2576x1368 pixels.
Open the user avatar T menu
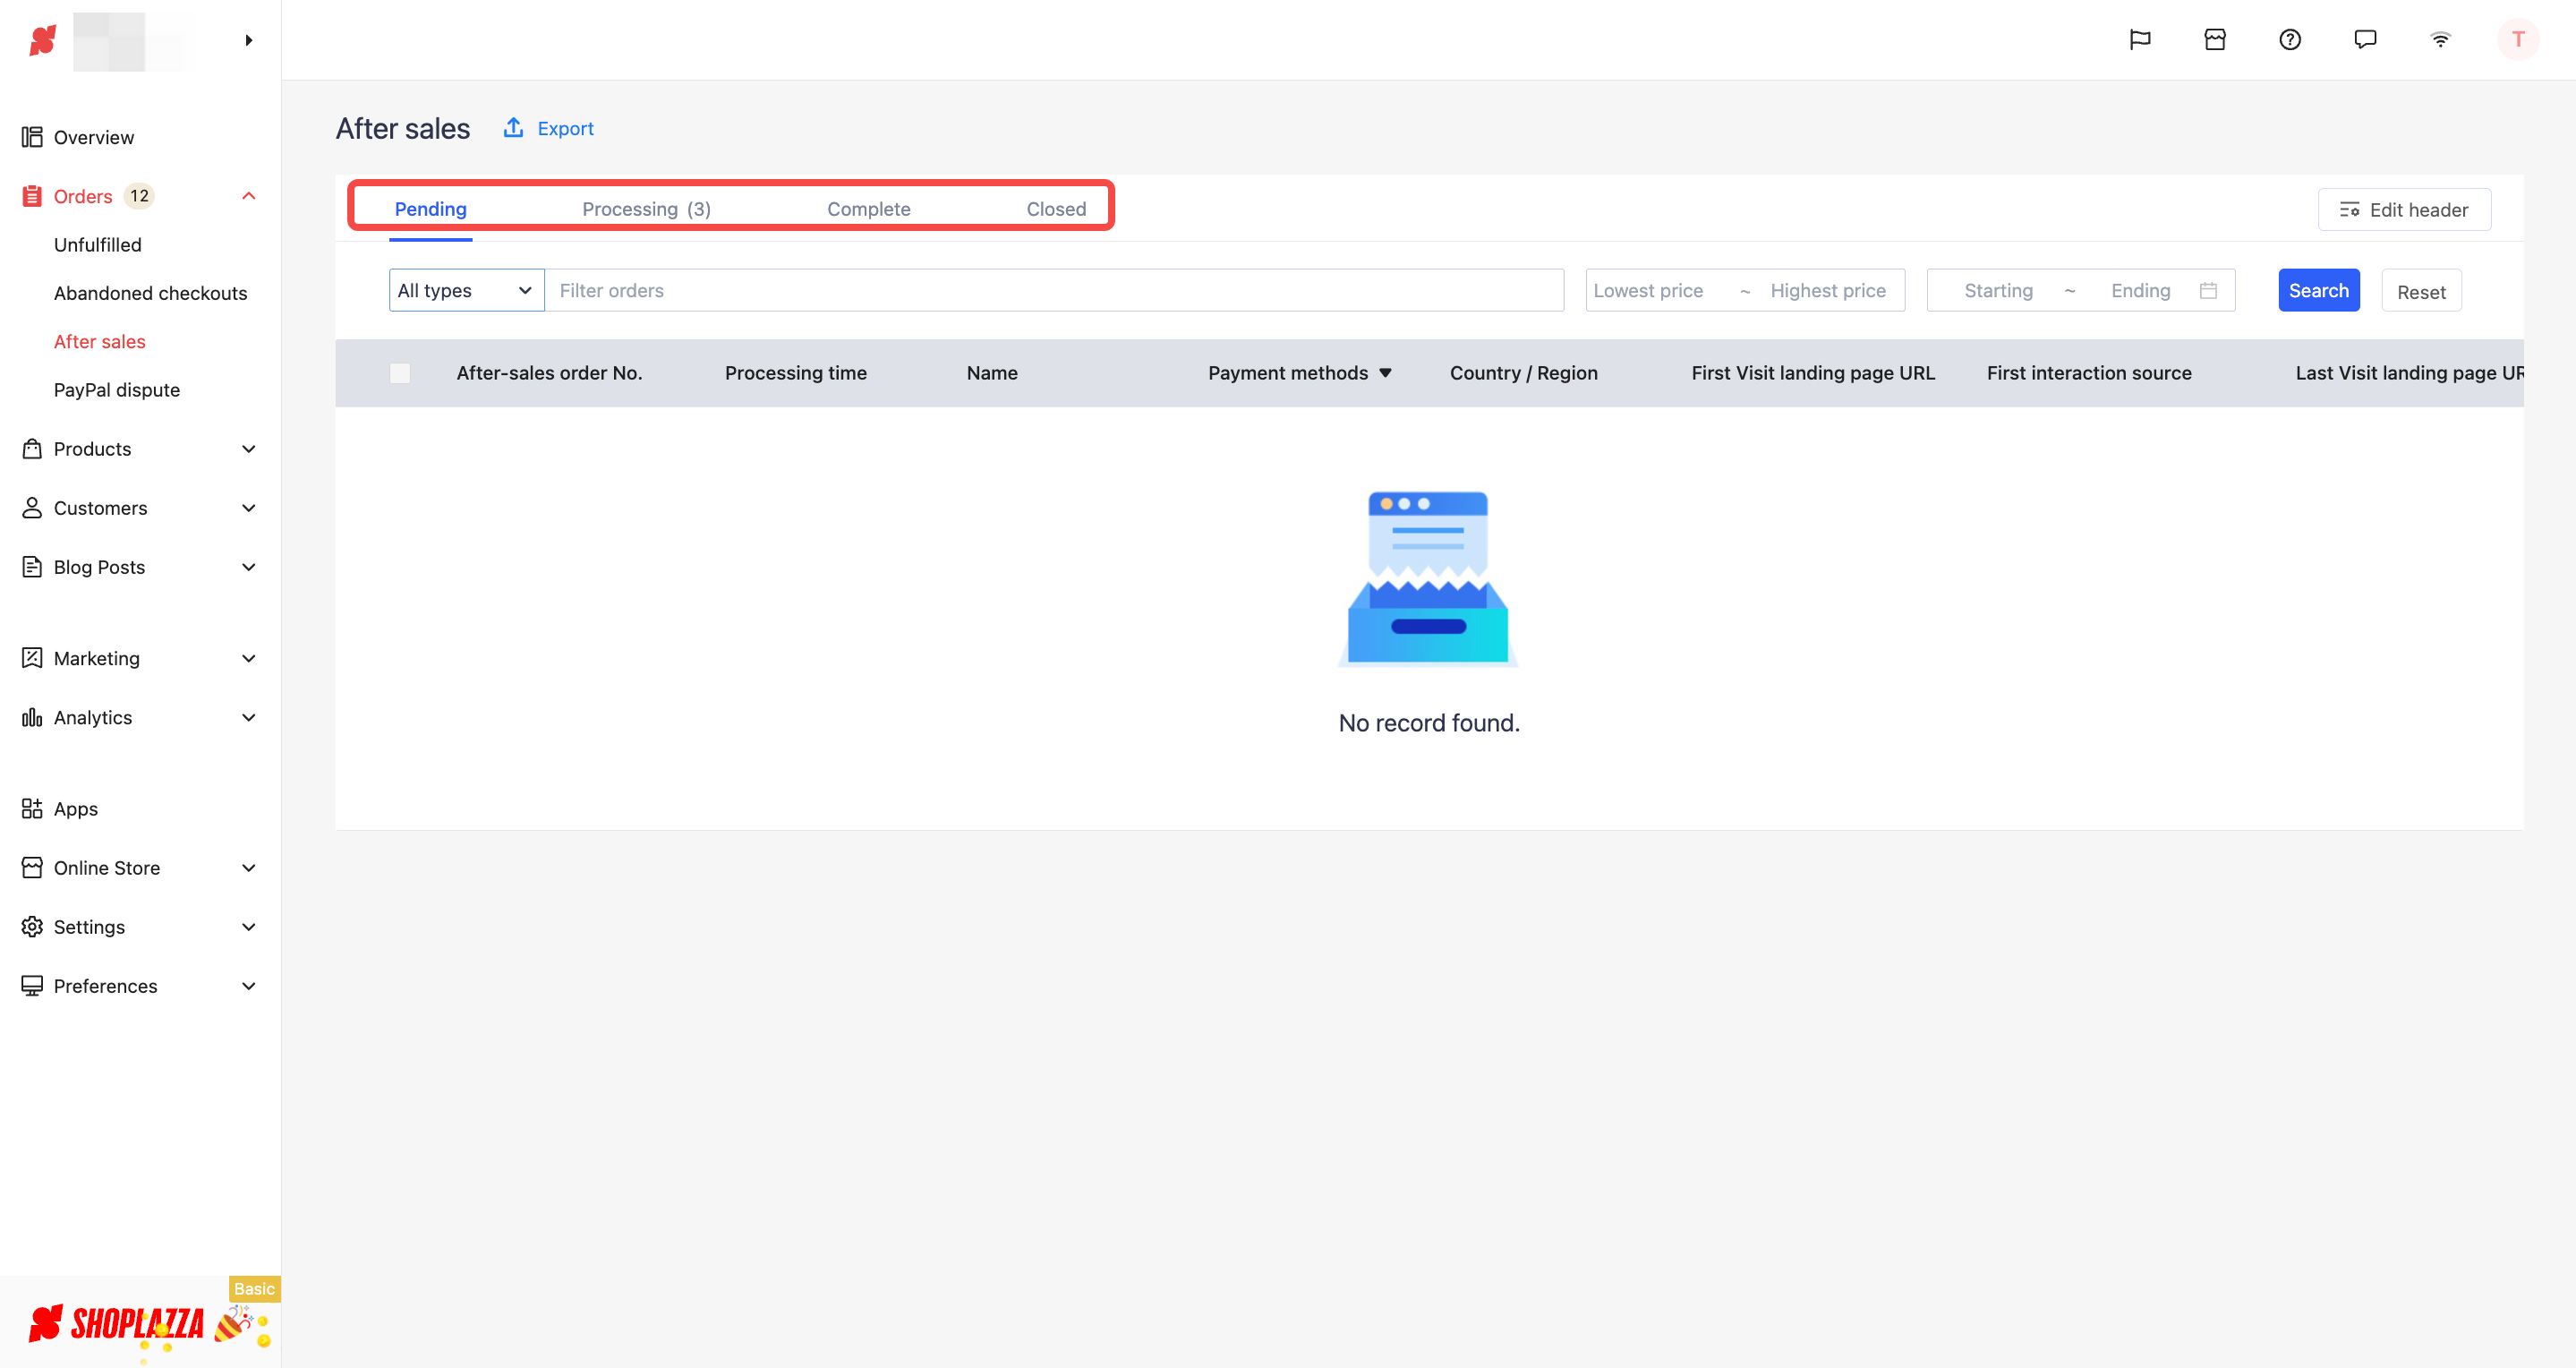(2518, 40)
